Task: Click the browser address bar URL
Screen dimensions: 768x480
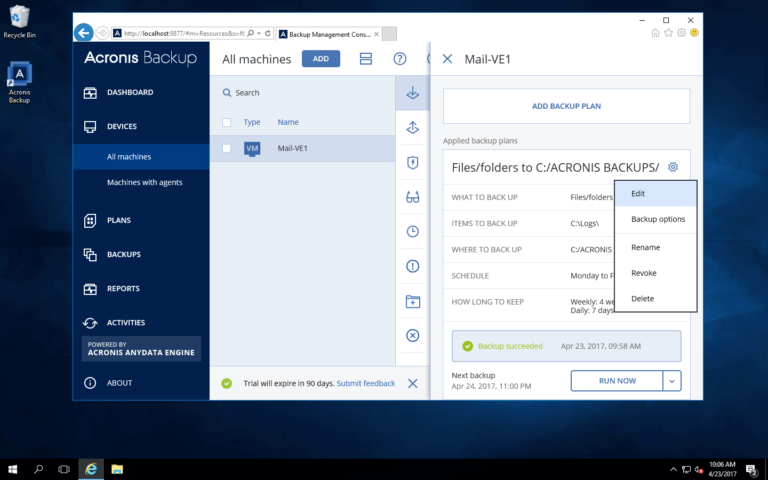Action: [x=184, y=33]
